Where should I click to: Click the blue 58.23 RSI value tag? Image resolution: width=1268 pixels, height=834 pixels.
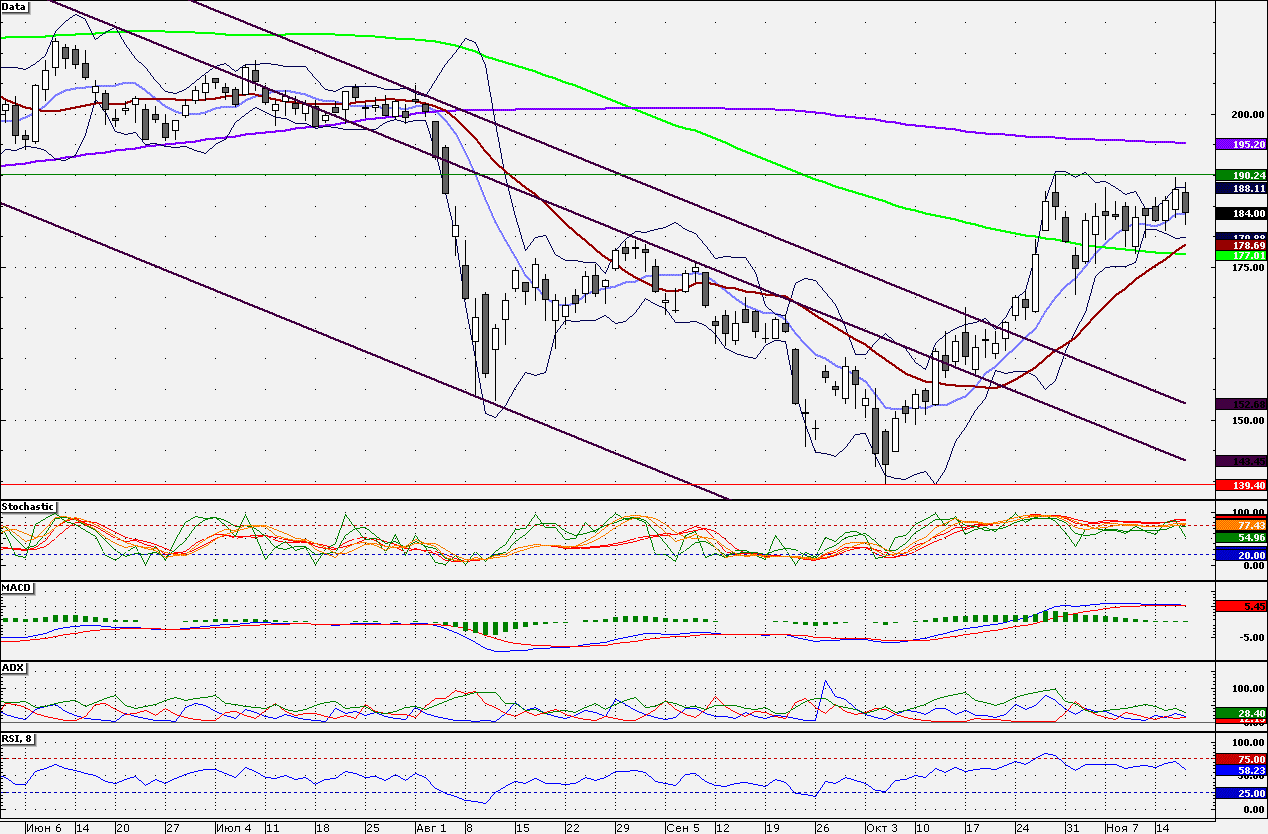click(x=1241, y=771)
